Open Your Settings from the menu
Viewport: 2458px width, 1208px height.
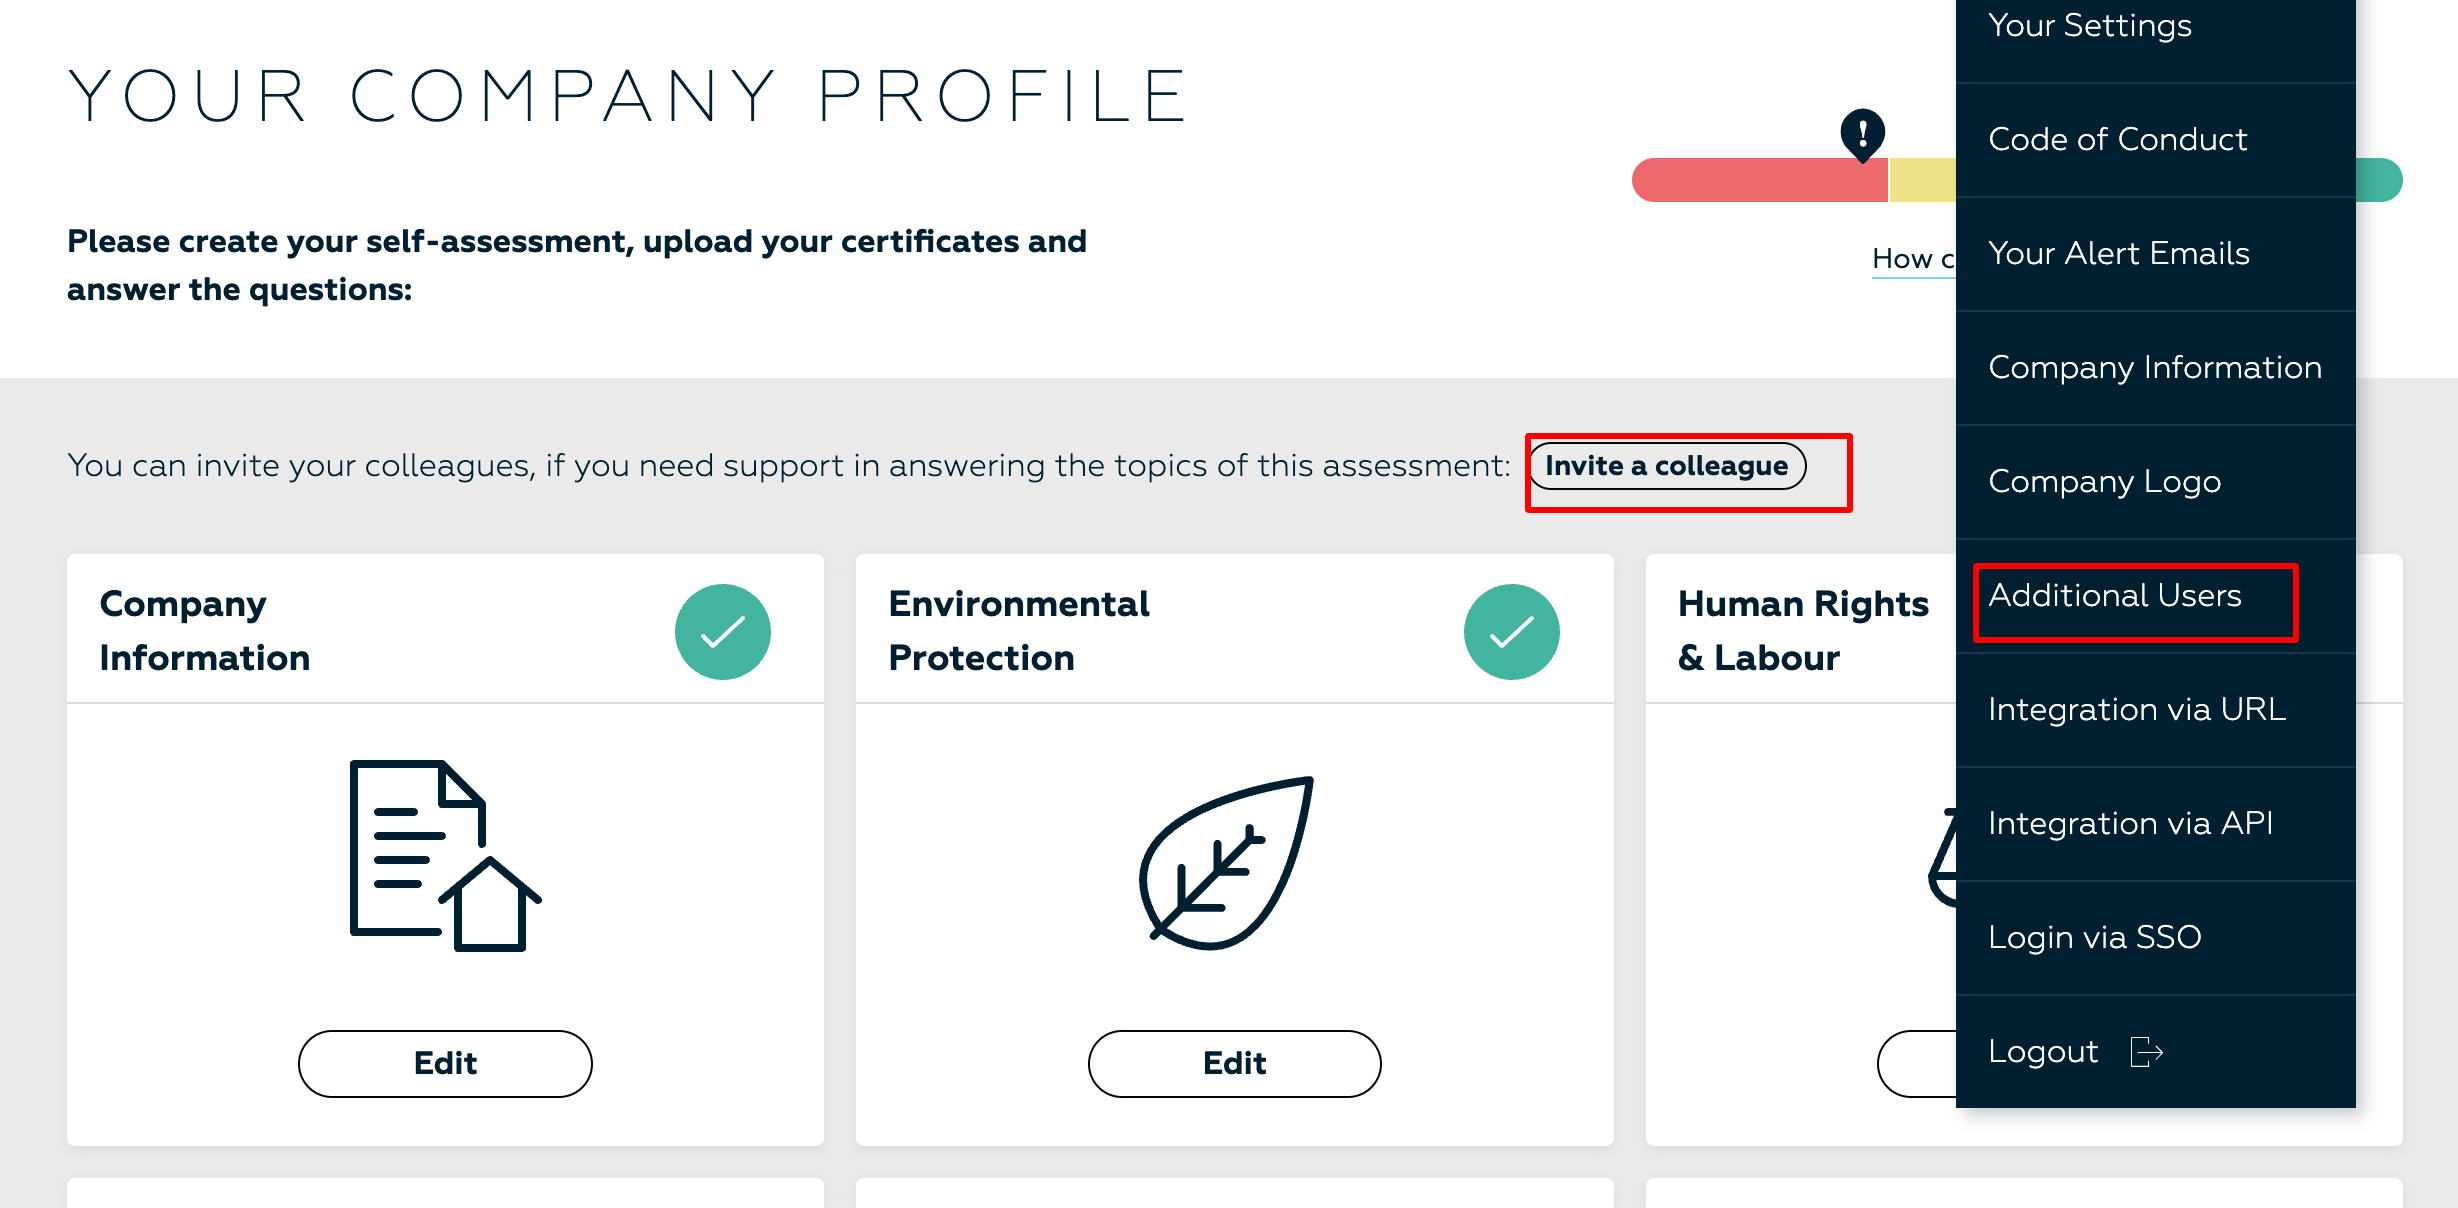[x=2090, y=25]
